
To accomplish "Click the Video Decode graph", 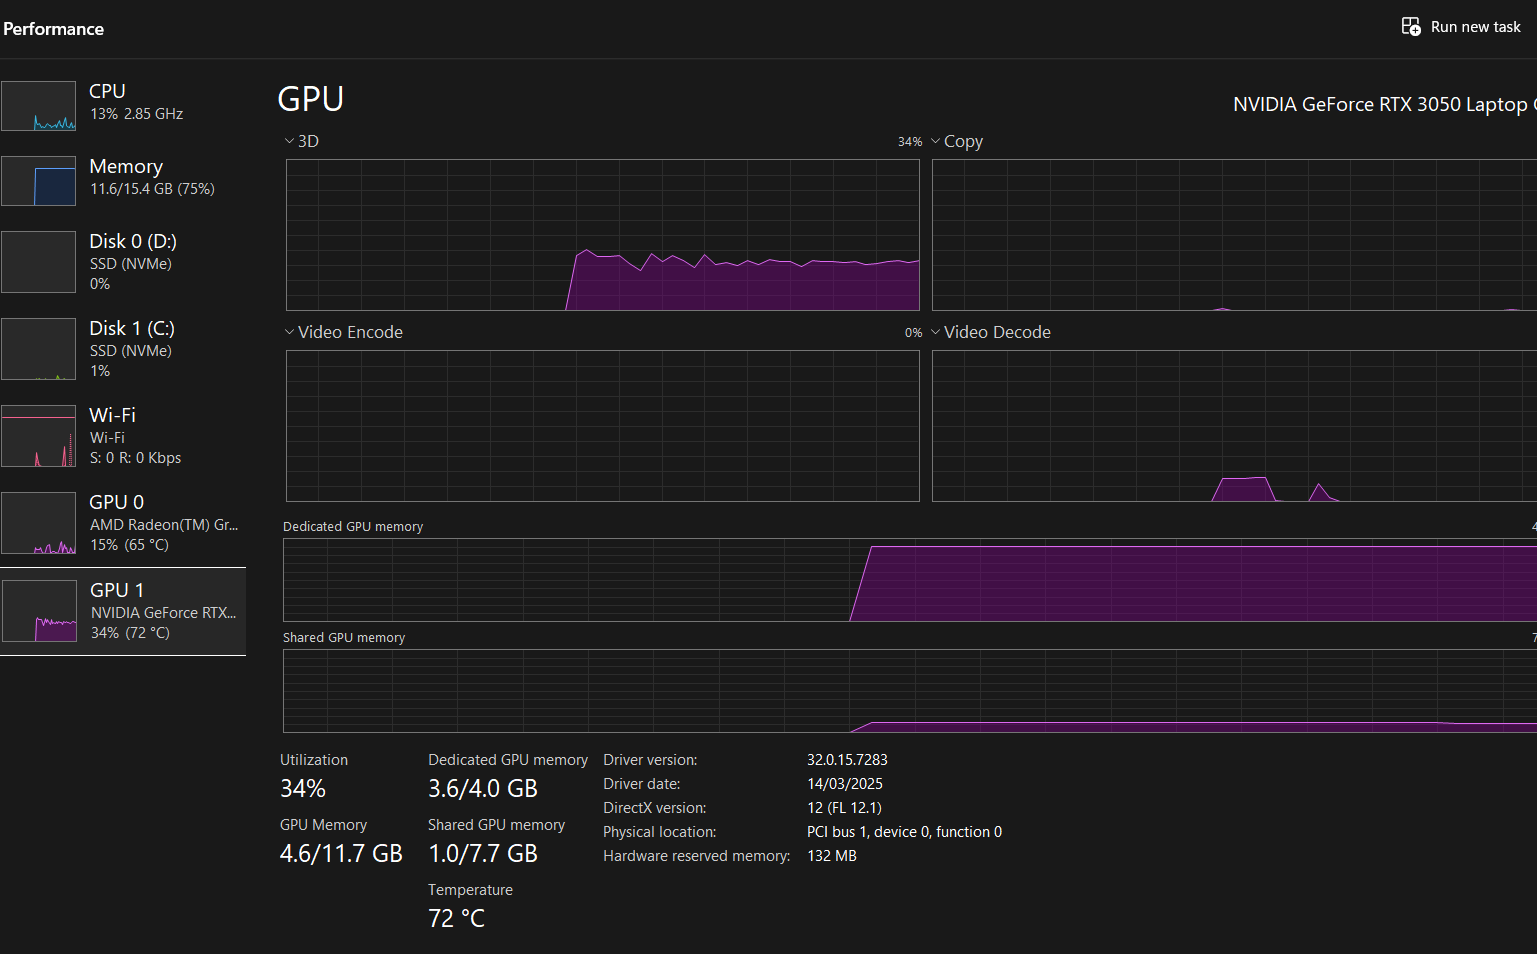I will (x=1234, y=426).
